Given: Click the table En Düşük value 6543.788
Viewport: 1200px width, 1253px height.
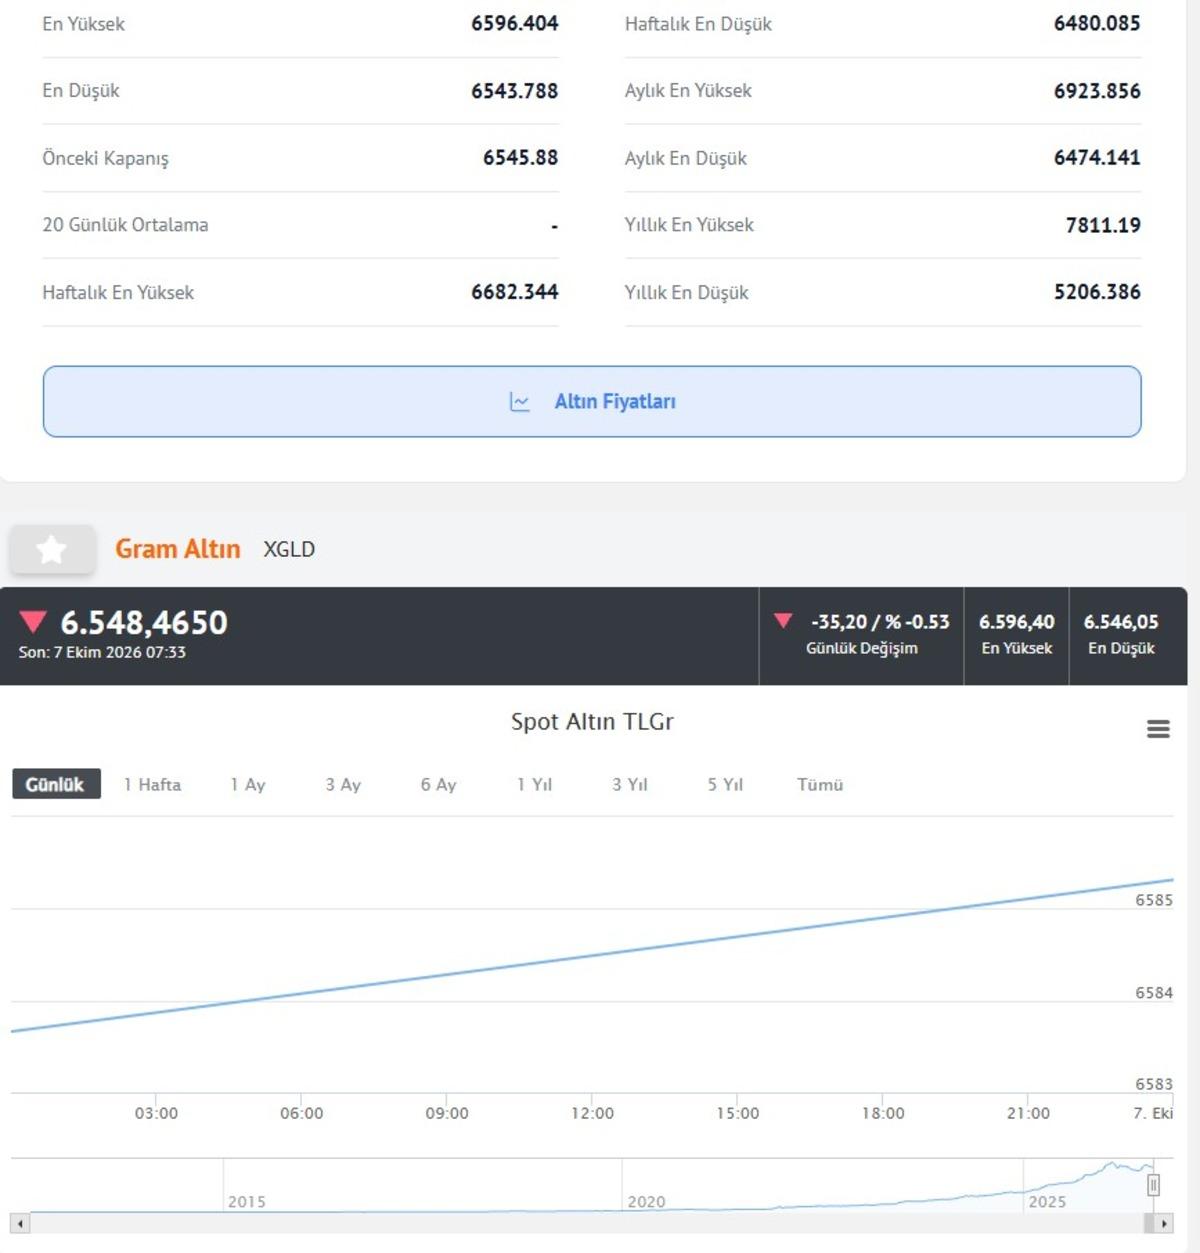Looking at the screenshot, I should (515, 90).
